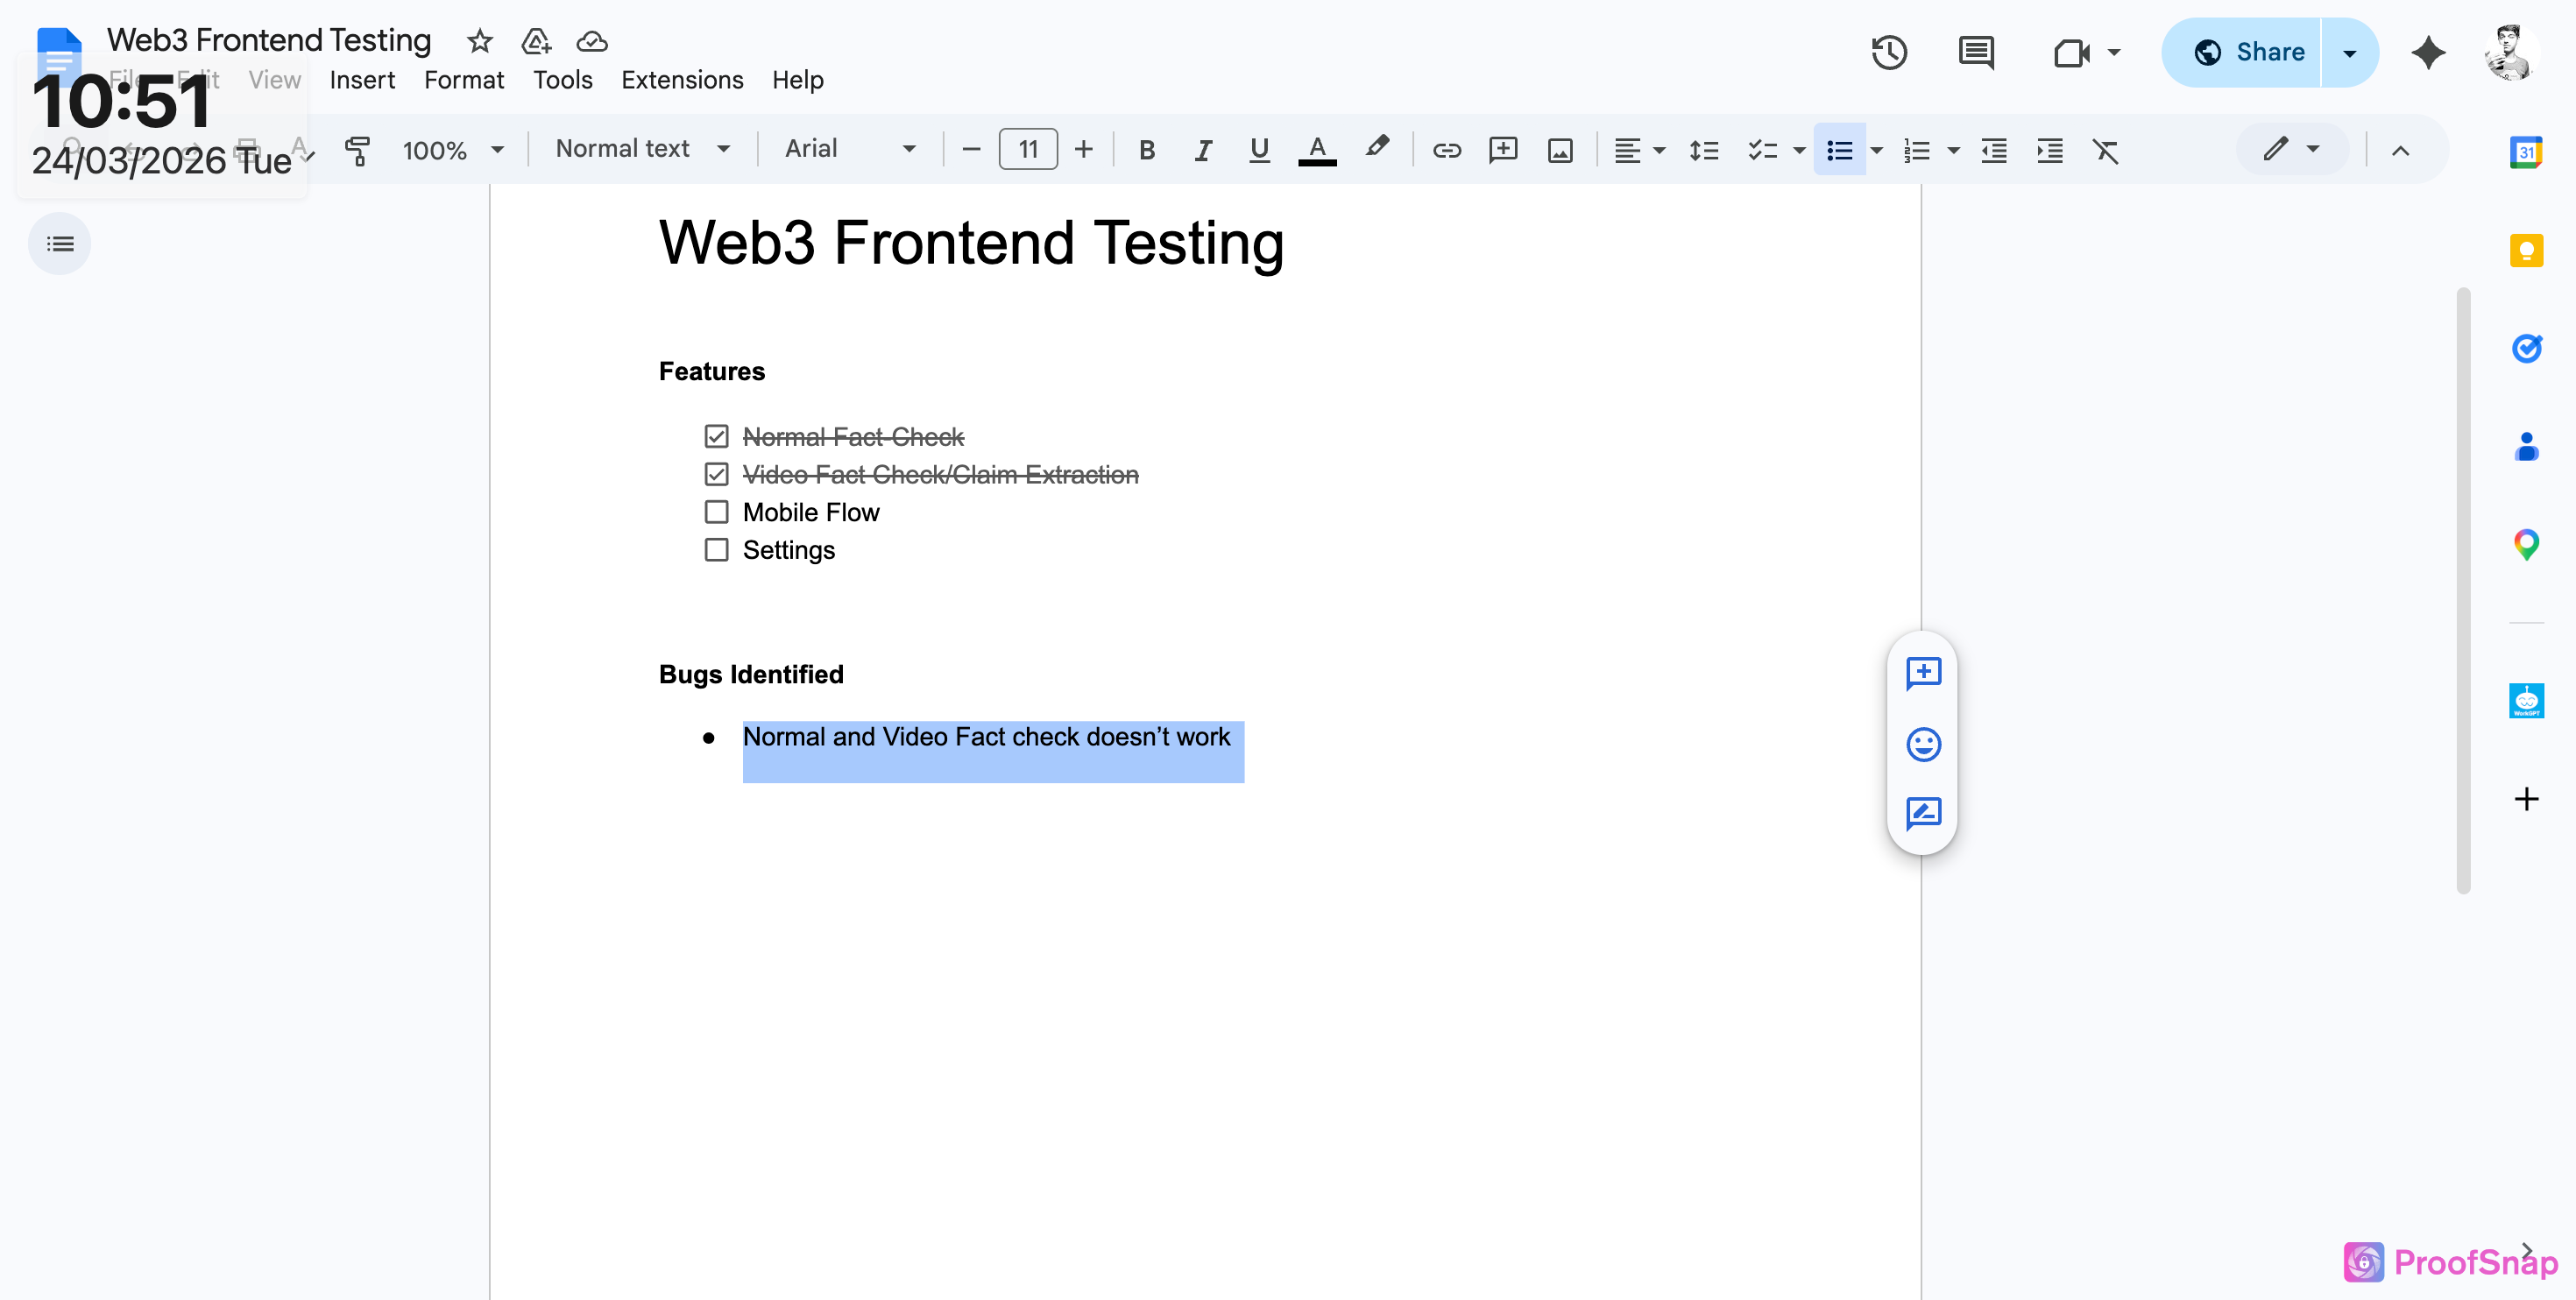2576x1300 pixels.
Task: Open the Help menu
Action: tap(798, 80)
